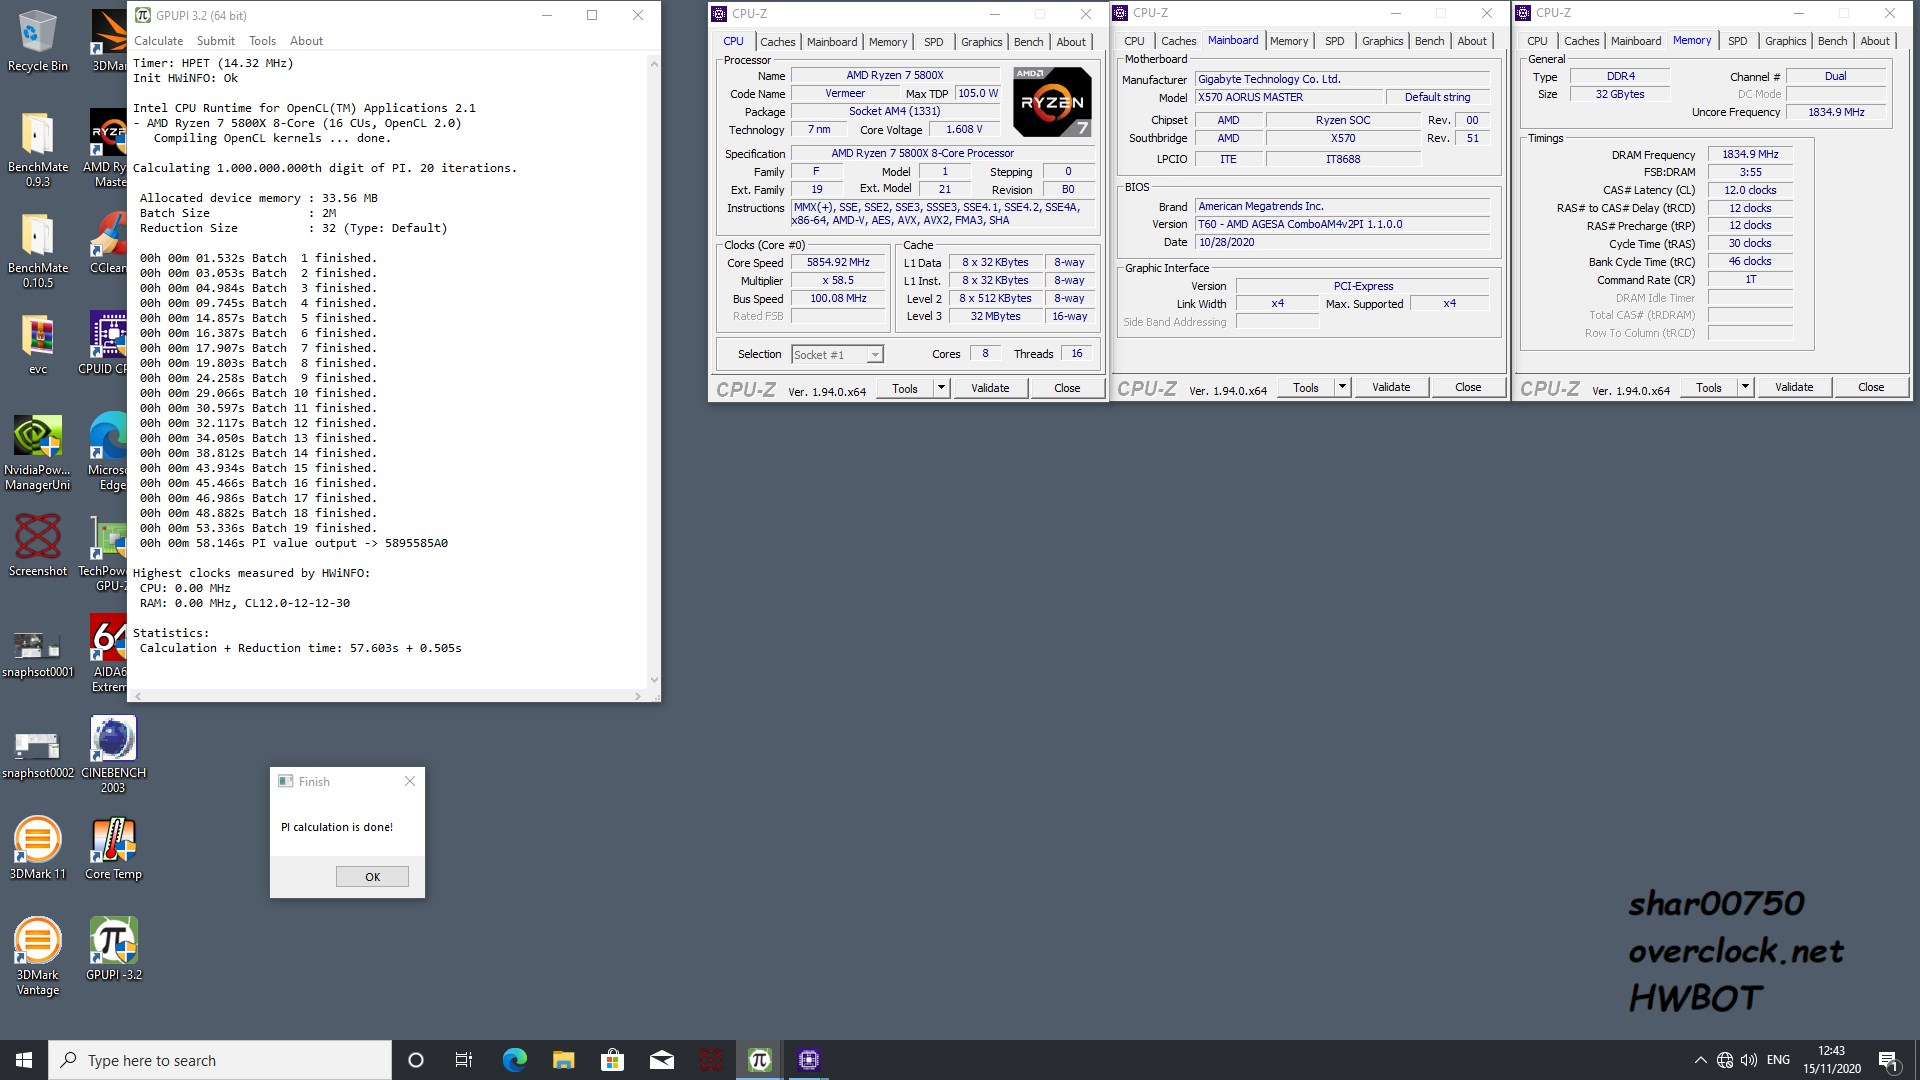Select Graphics tab in Memory CPU-Z window
The image size is (1920, 1080).
(x=1785, y=41)
